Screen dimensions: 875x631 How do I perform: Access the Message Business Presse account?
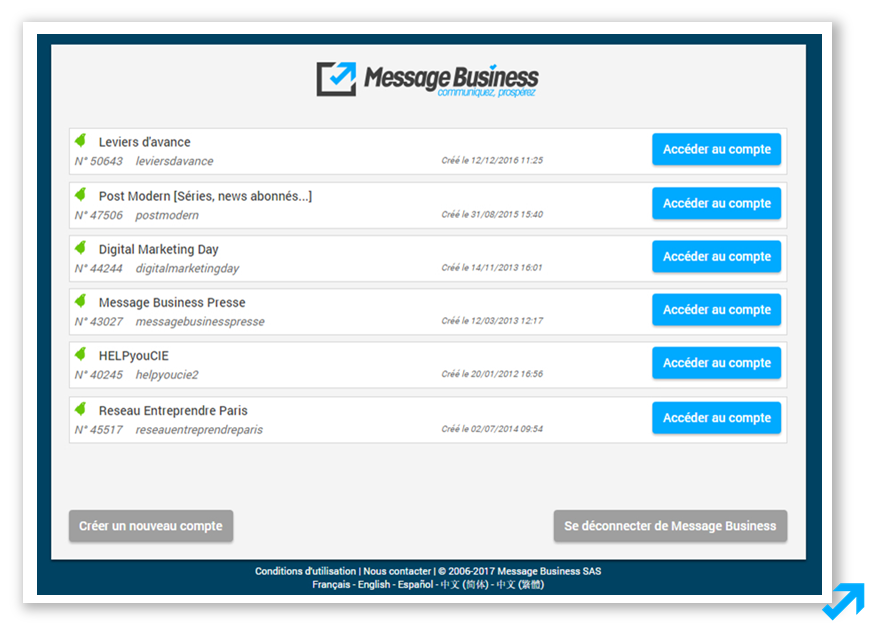717,310
